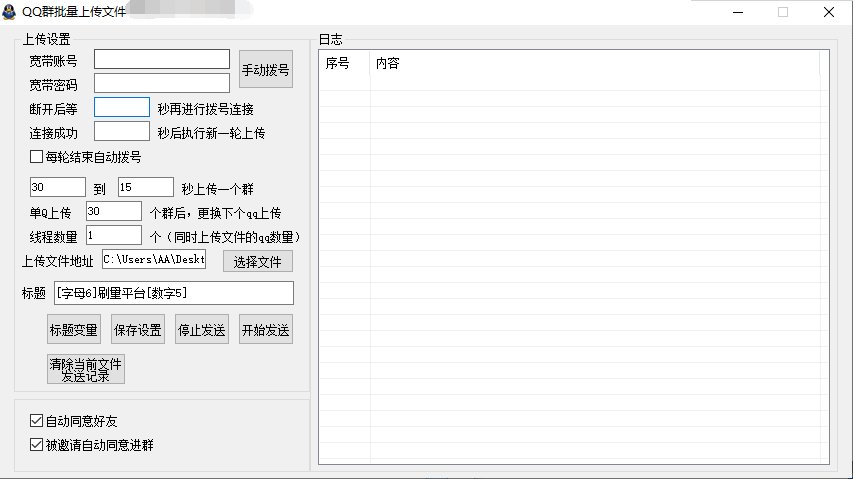This screenshot has width=853, height=479.
Task: Click the 清除当前文件发送记录 button
Action: (86, 369)
